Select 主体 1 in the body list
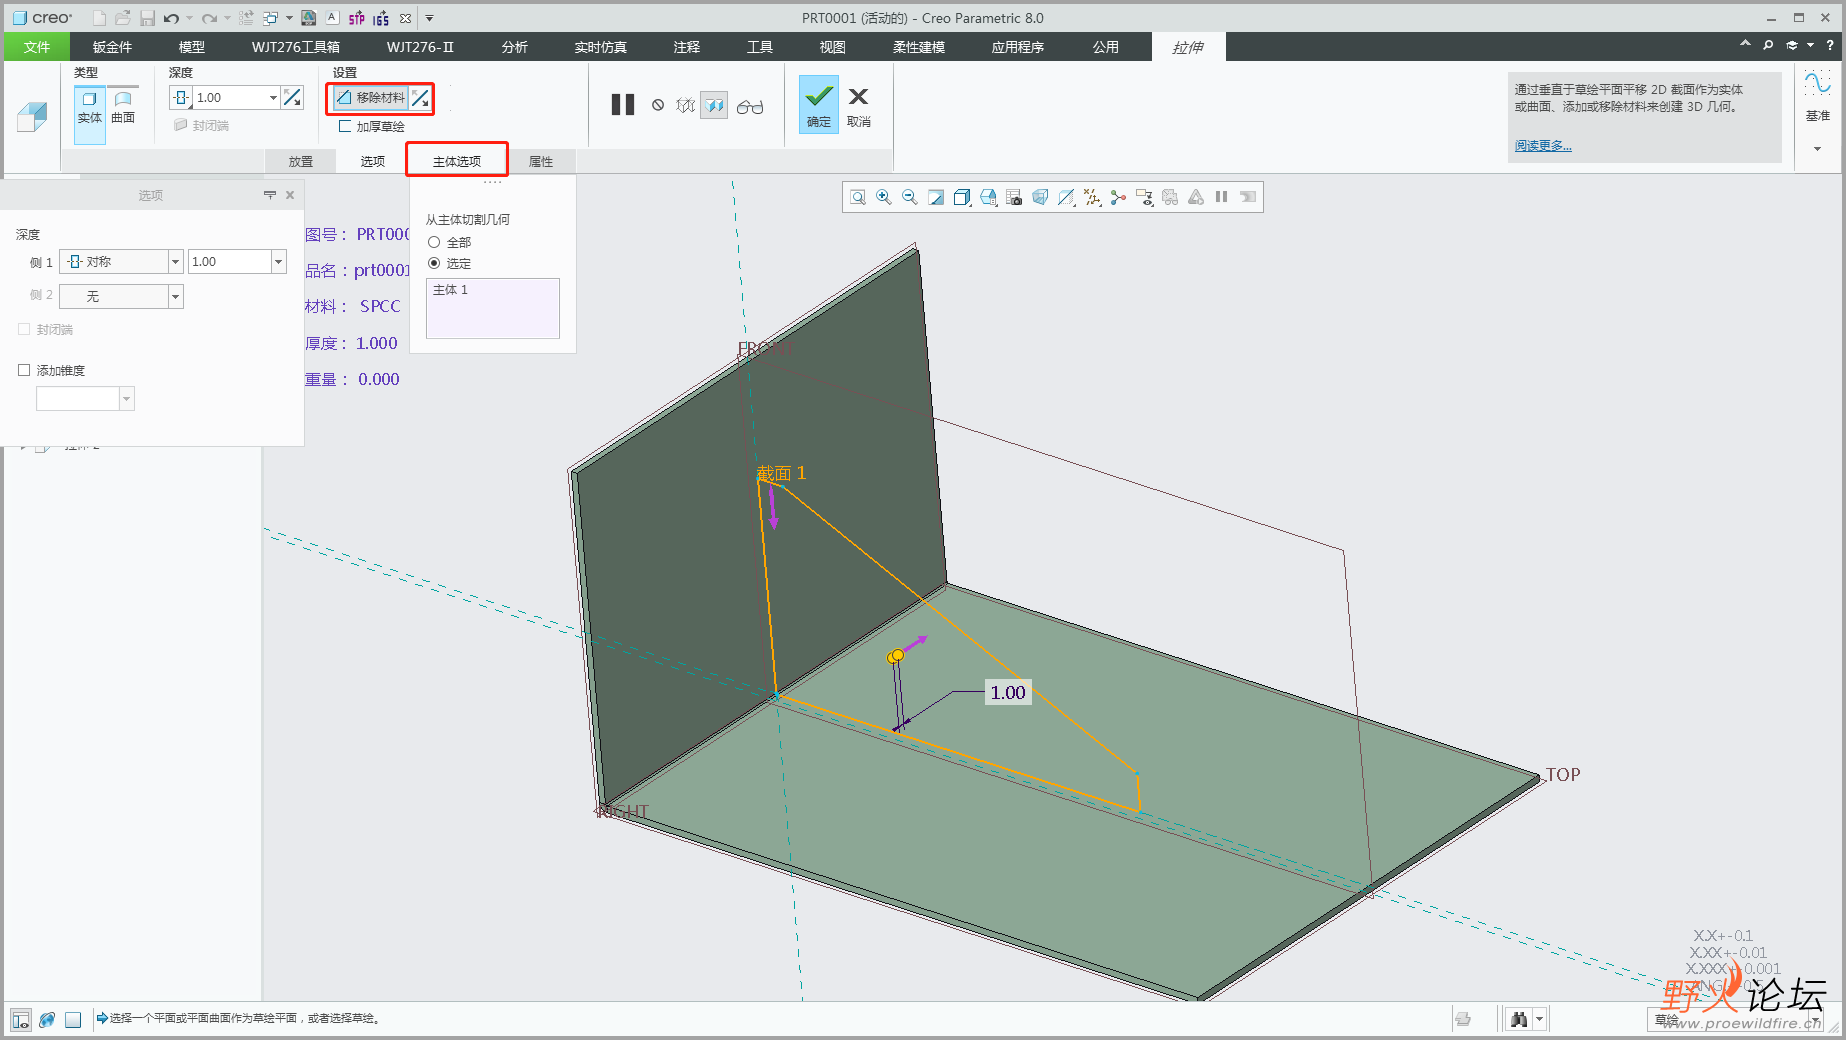 point(450,290)
